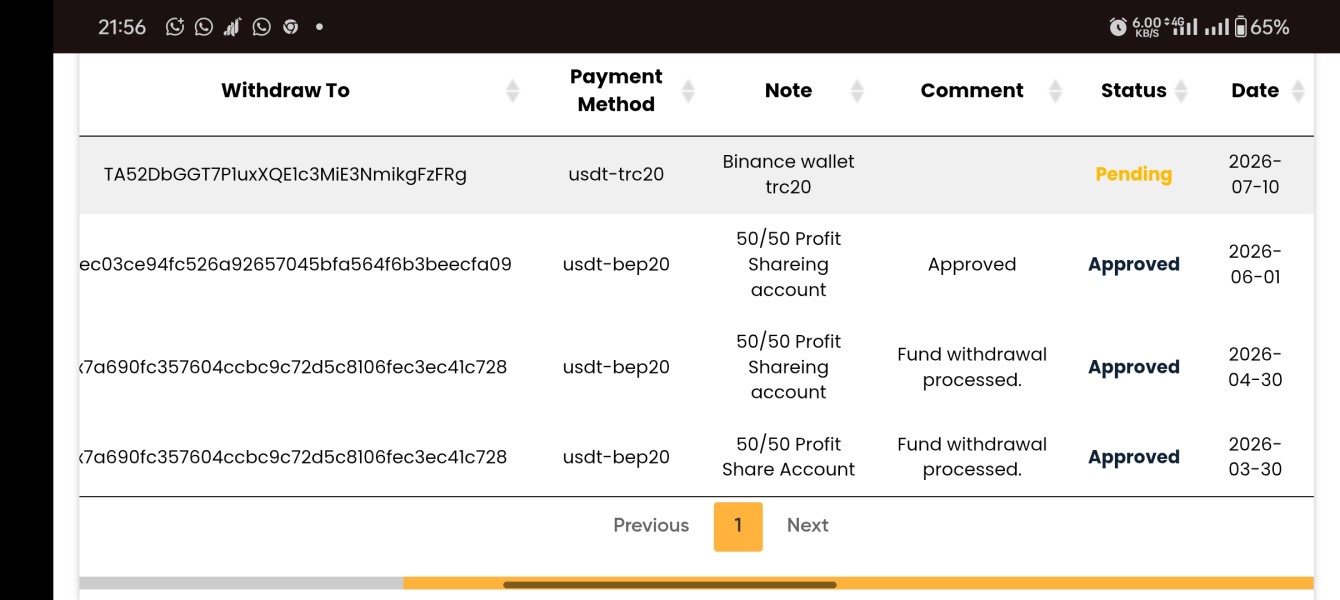Tap Chrome notification icon in status bar
The image size is (1340, 600).
click(x=291, y=27)
